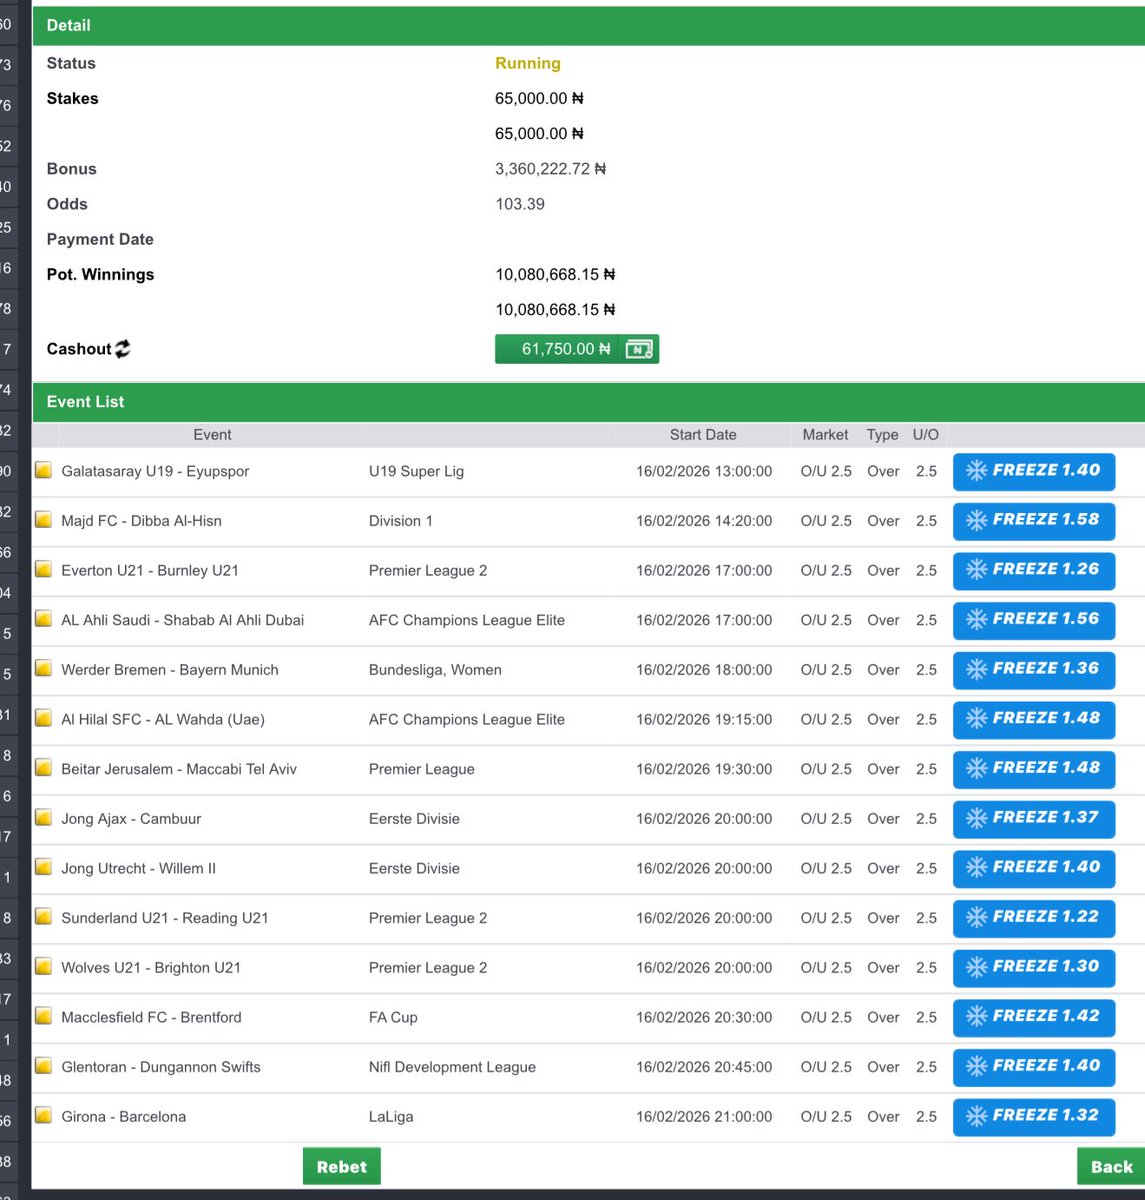Click yellow status icon for Wolves U21 - Brighton U21
The height and width of the screenshot is (1200, 1145).
click(x=44, y=967)
